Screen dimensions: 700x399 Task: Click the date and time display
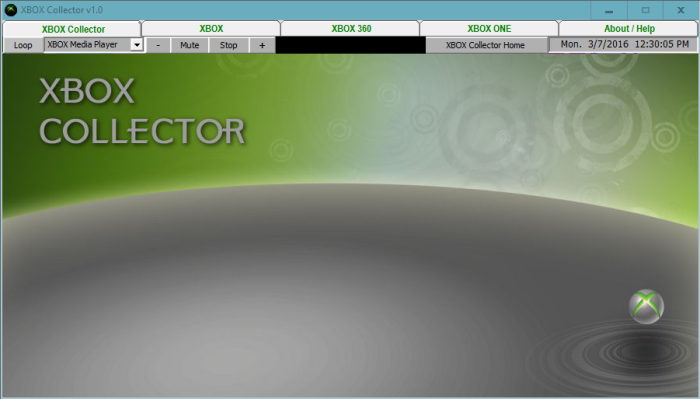pyautogui.click(x=625, y=44)
